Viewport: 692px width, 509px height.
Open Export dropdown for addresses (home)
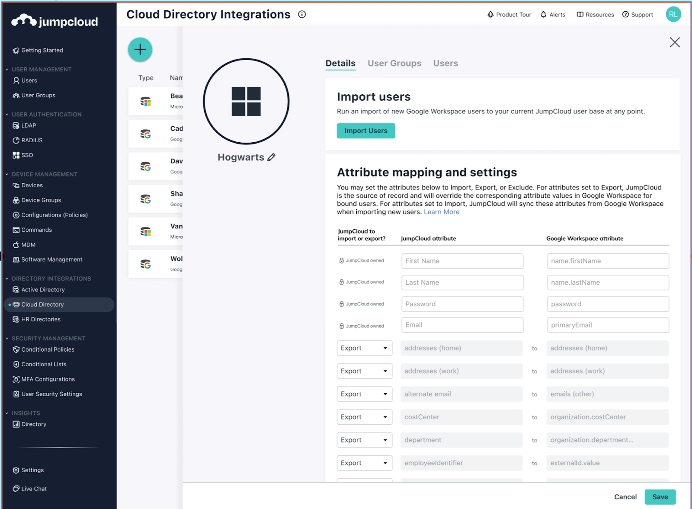[364, 348]
